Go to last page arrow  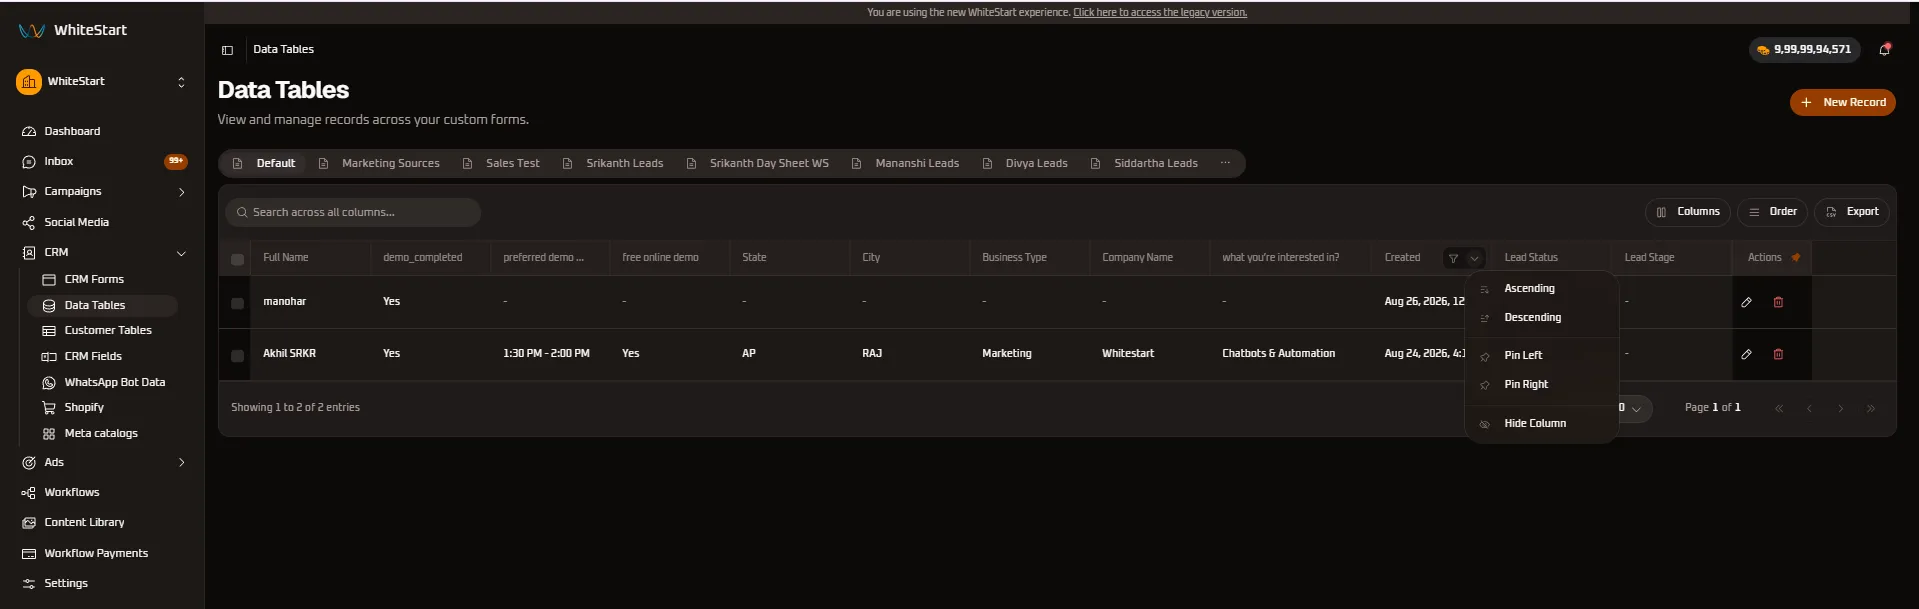pyautogui.click(x=1871, y=408)
